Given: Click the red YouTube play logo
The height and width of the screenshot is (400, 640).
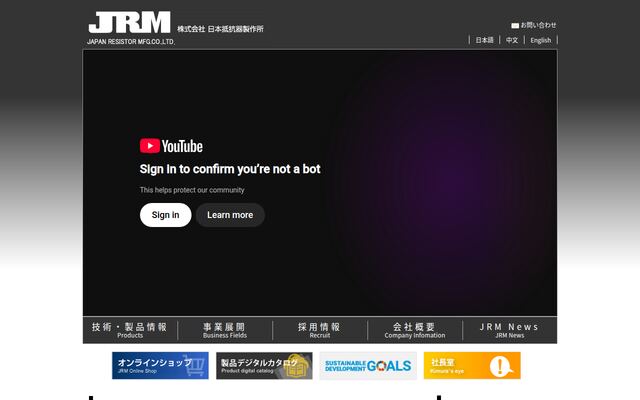Looking at the screenshot, I should click(x=150, y=146).
